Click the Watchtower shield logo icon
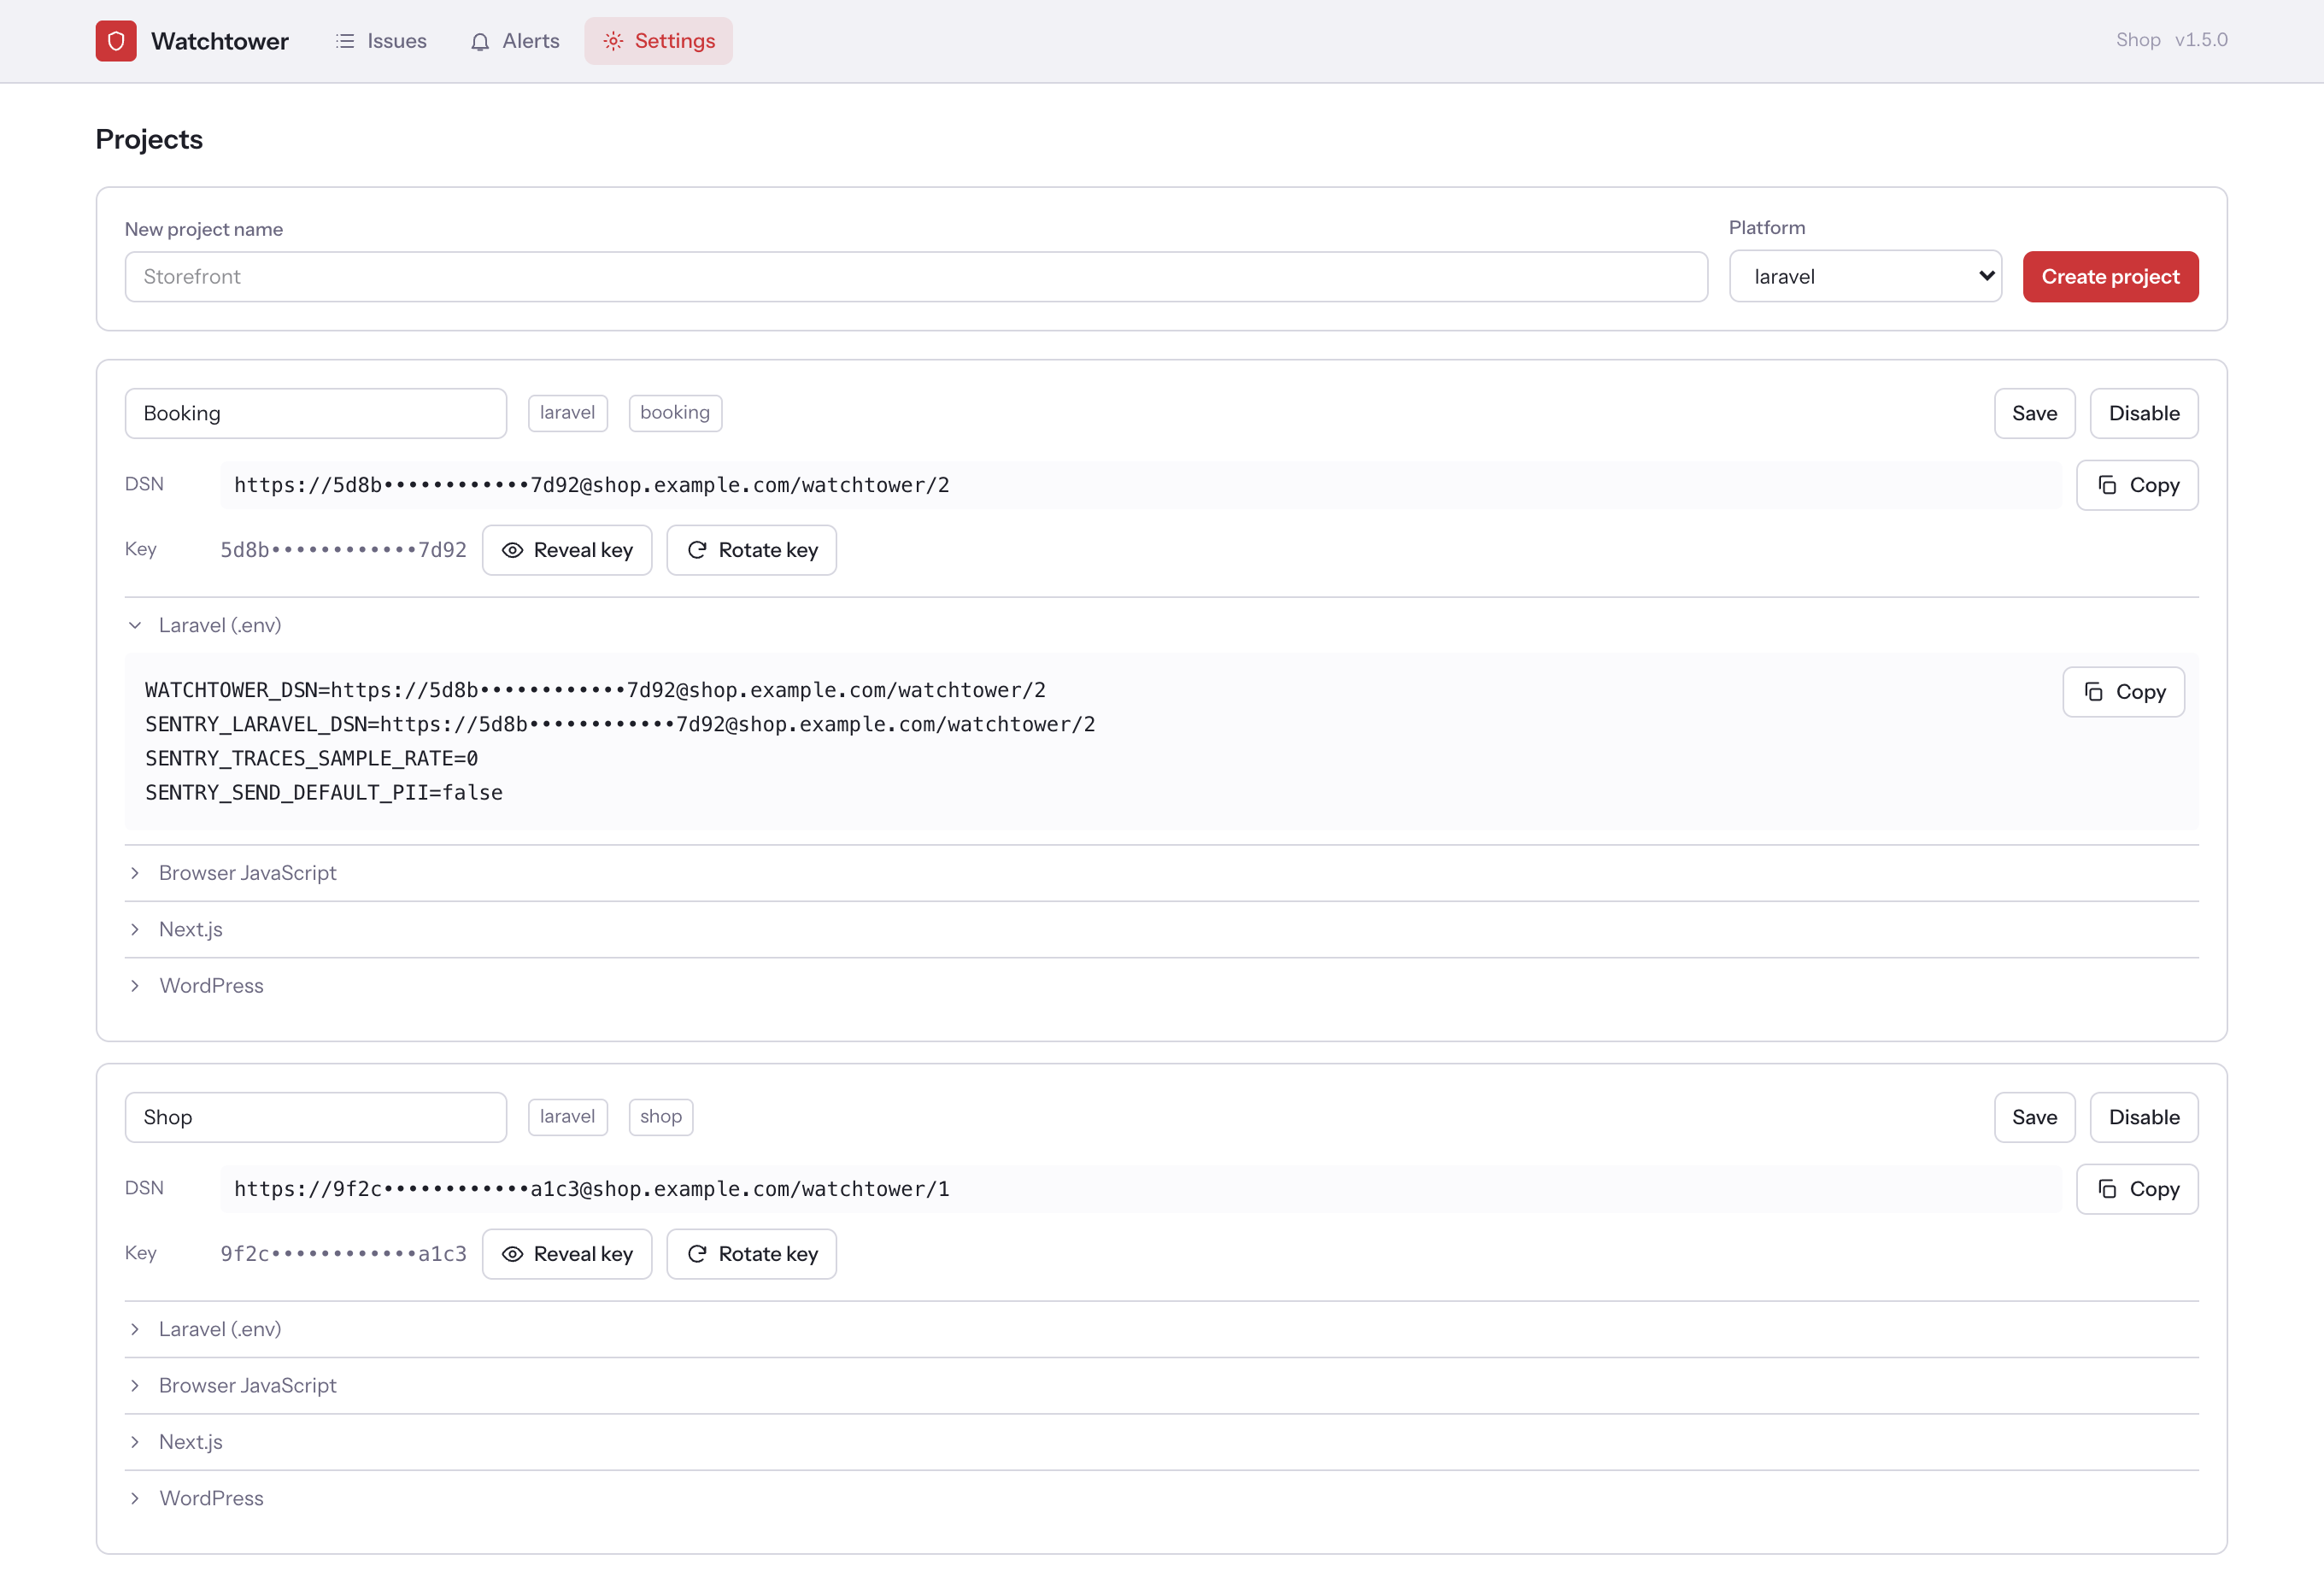Image resolution: width=2324 pixels, height=1589 pixels. 116,41
